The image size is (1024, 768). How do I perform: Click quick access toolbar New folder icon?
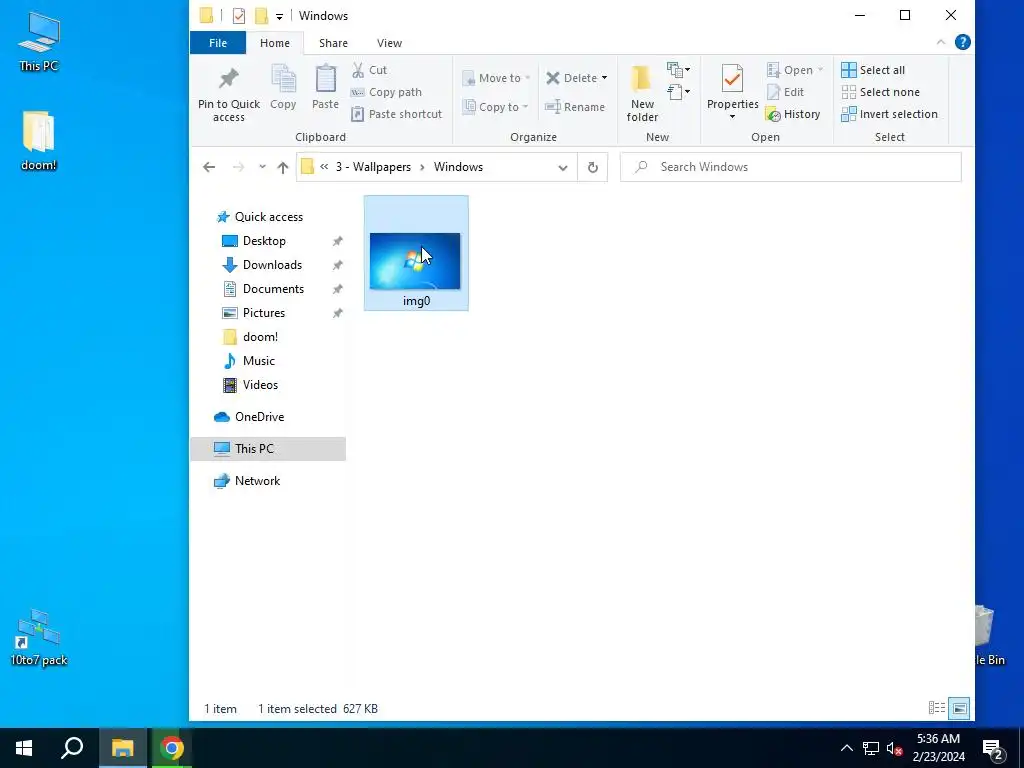[261, 16]
